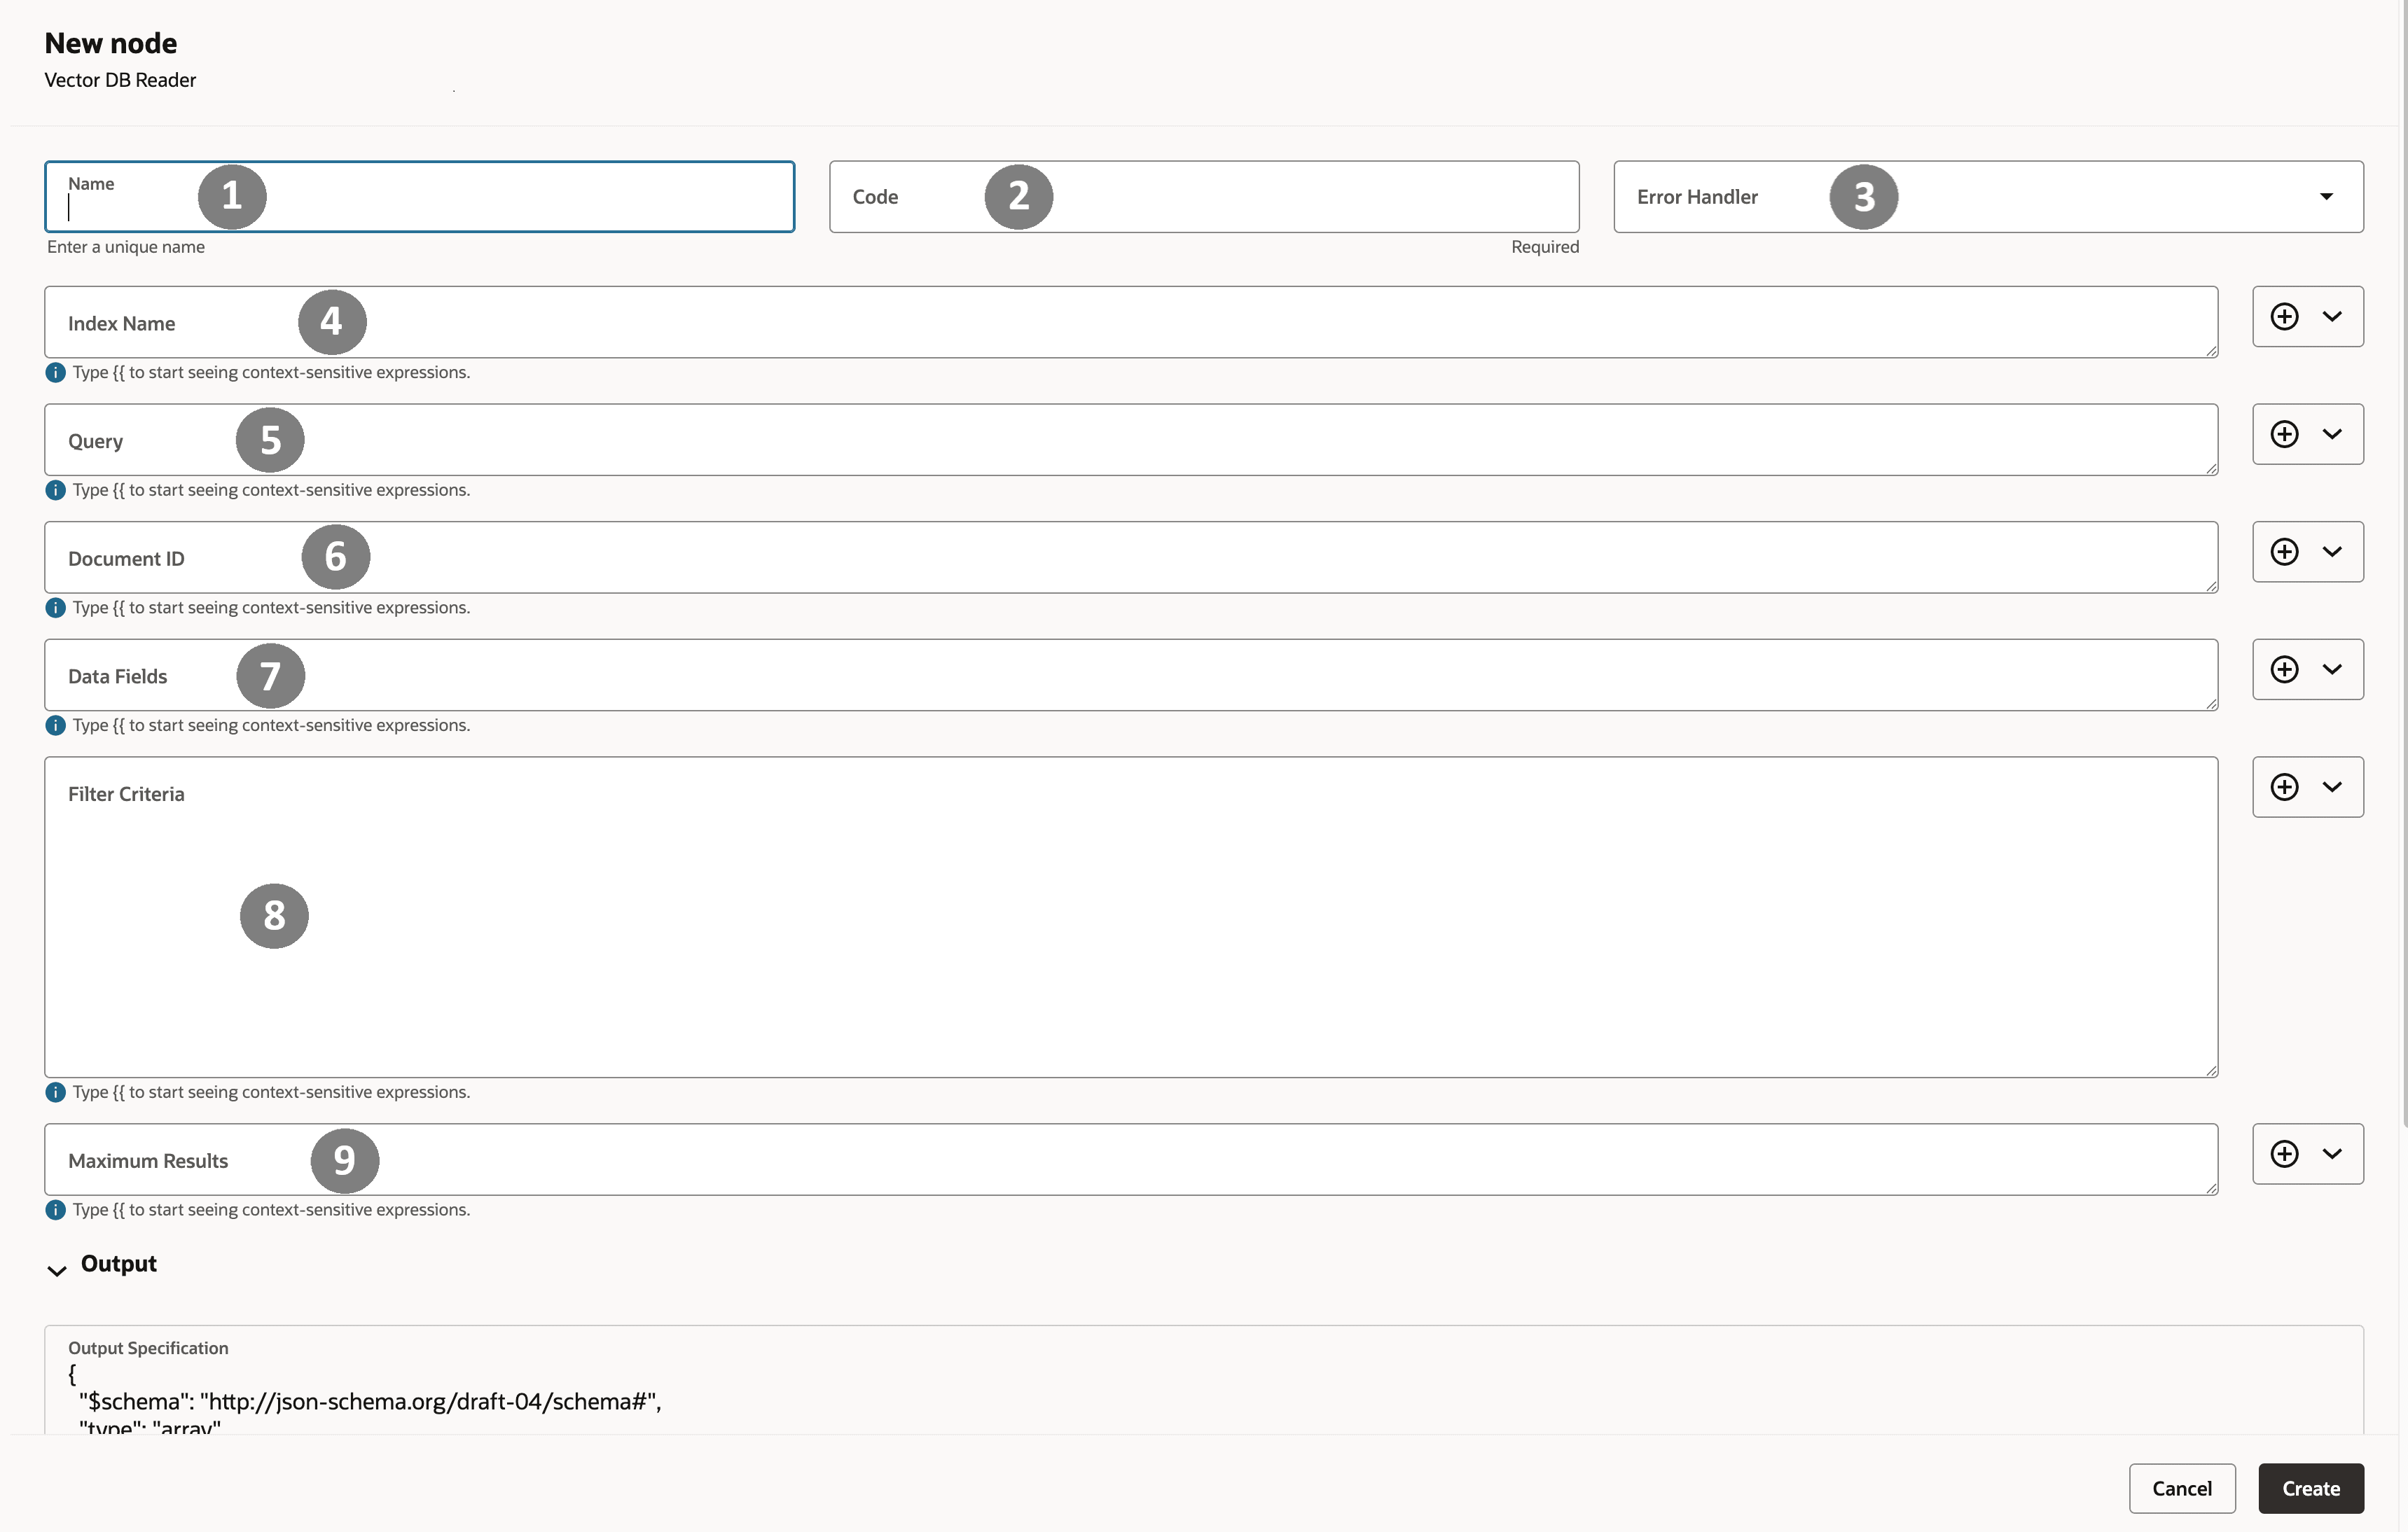
Task: Click the plus icon beside Document ID
Action: click(x=2284, y=552)
